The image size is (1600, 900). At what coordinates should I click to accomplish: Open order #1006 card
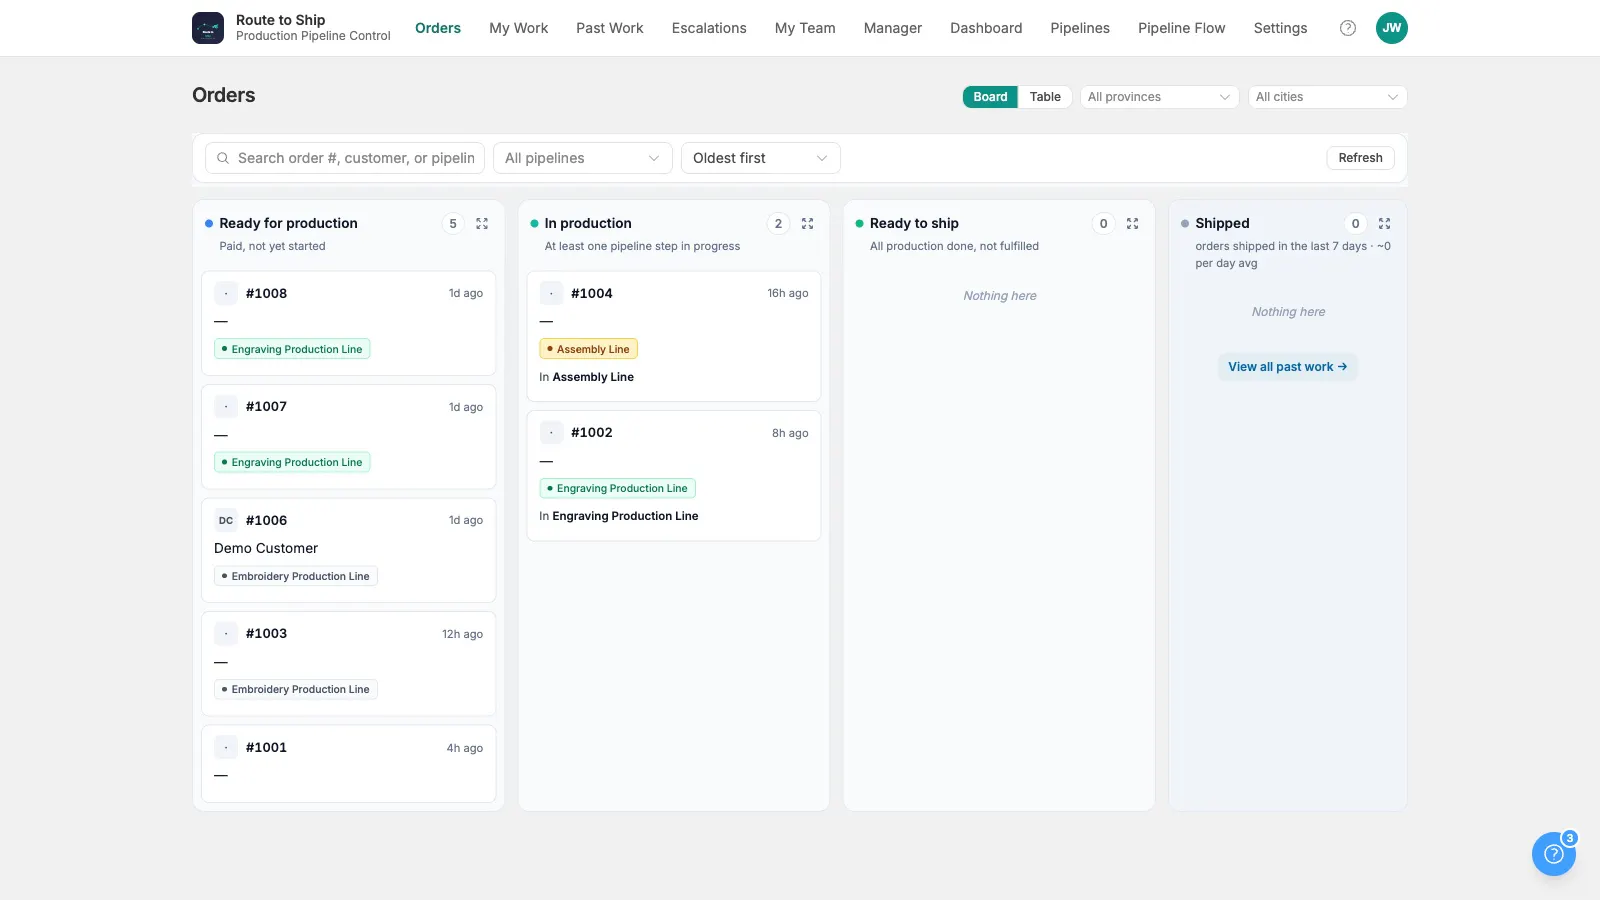click(x=349, y=550)
